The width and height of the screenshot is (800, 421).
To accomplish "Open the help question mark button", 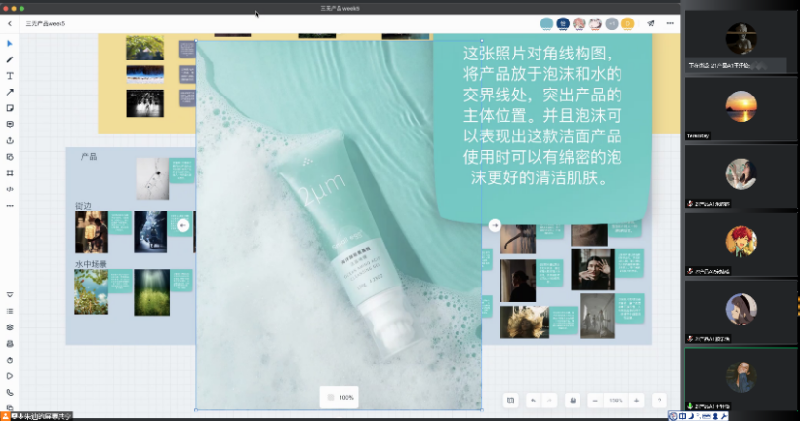I will pos(659,401).
